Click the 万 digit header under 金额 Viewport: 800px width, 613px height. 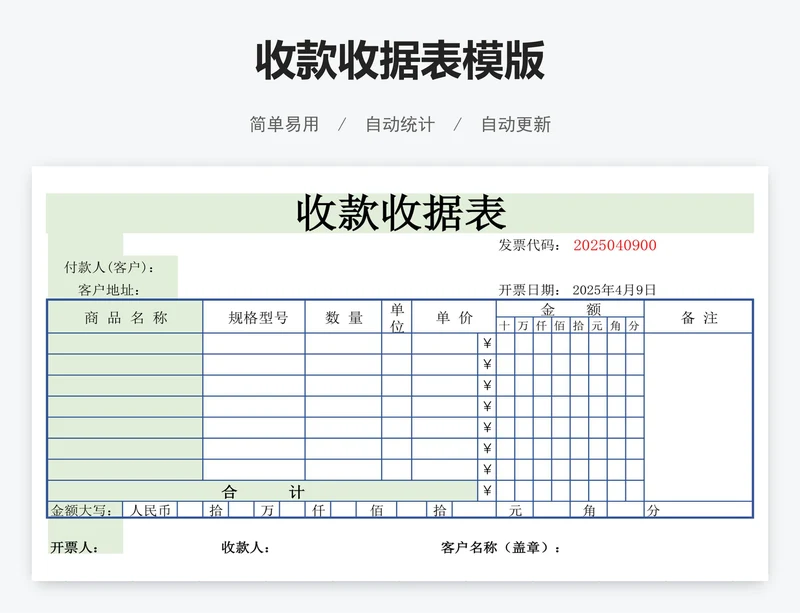coord(523,326)
